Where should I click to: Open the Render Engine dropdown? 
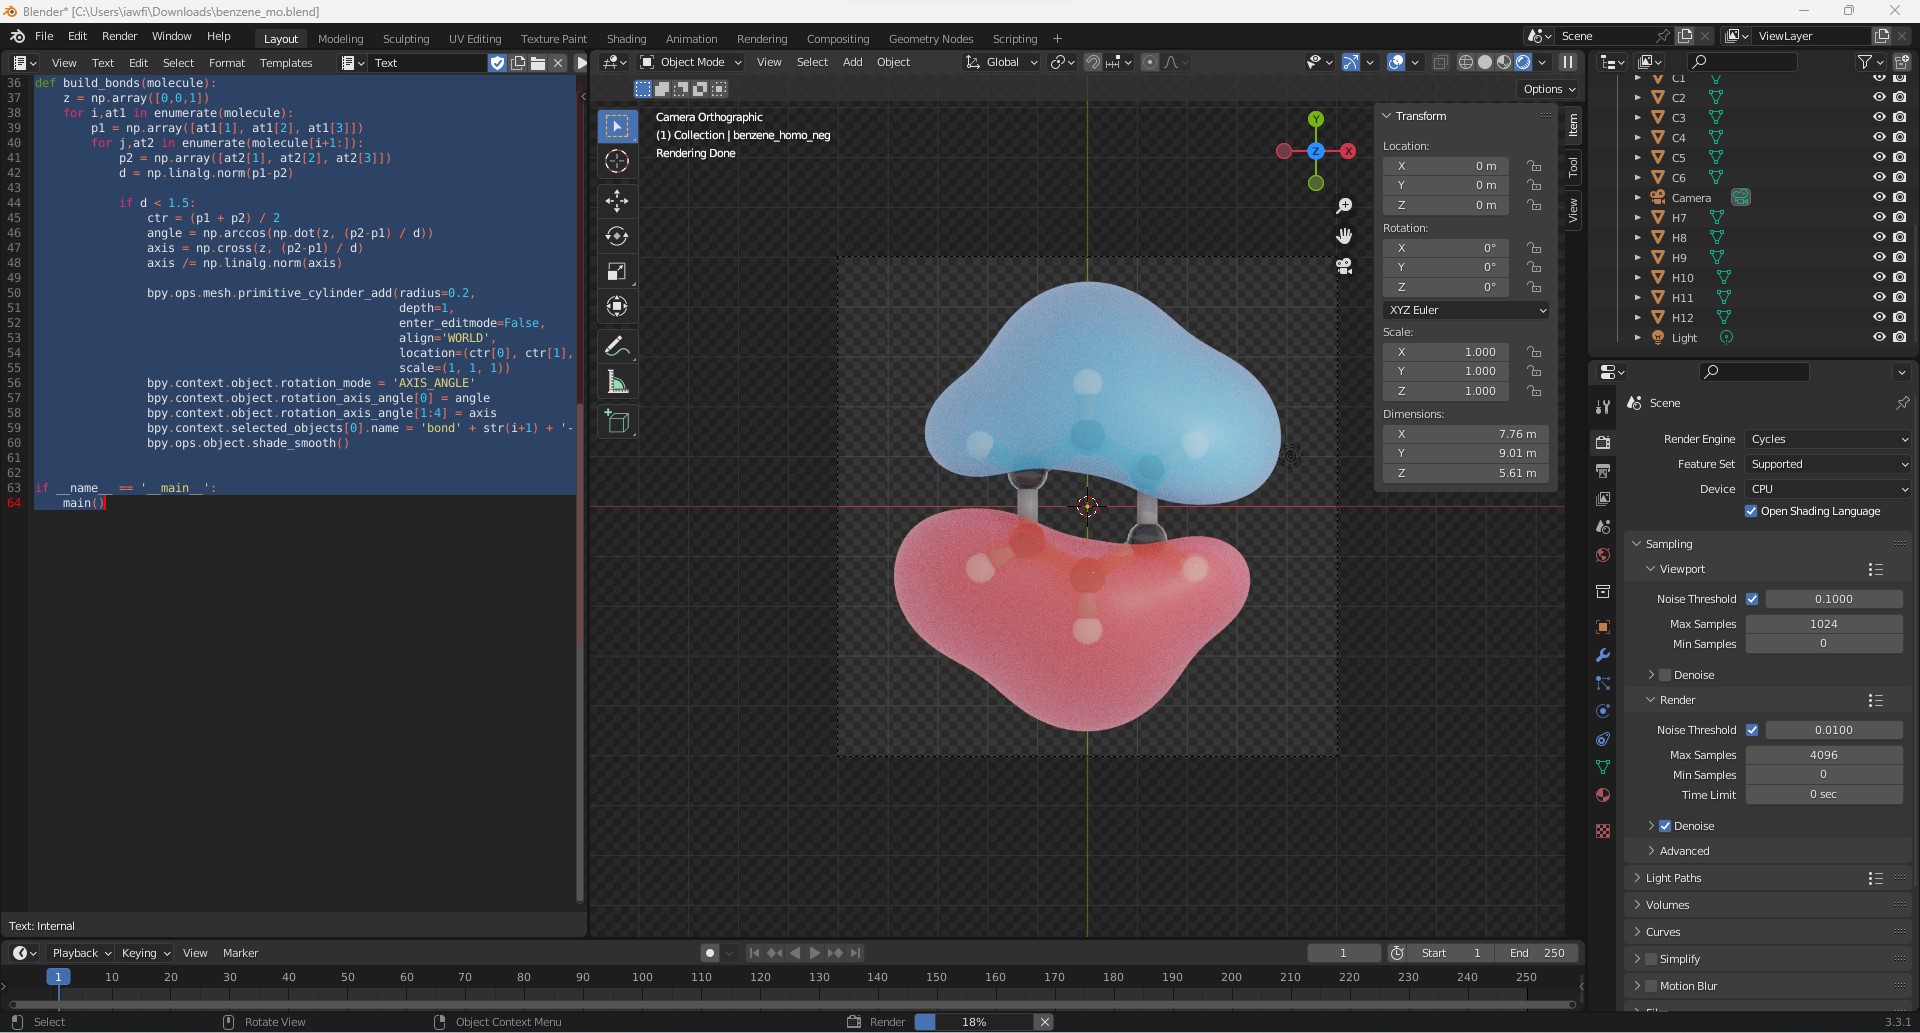(1829, 439)
